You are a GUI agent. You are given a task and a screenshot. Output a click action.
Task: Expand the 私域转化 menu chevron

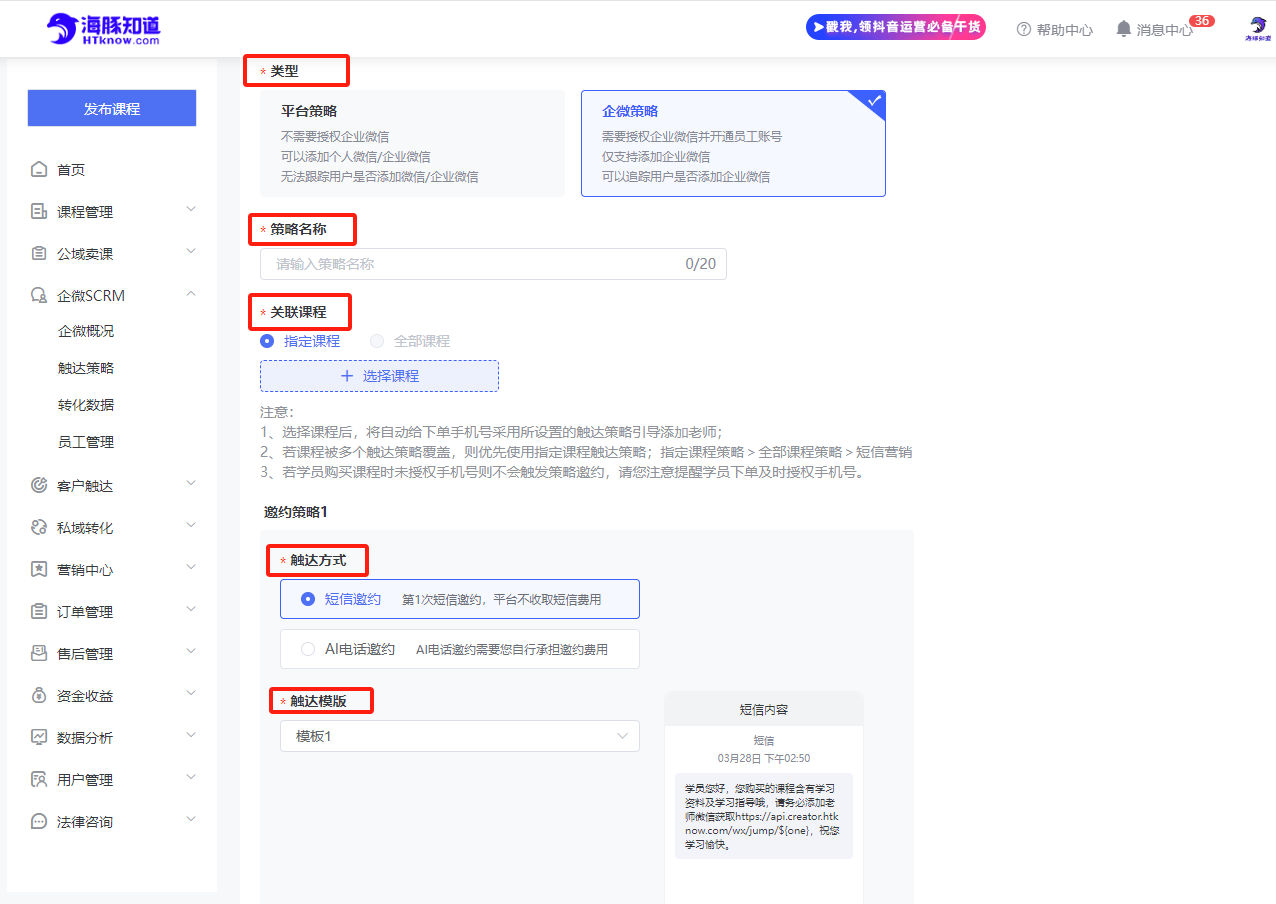(191, 525)
